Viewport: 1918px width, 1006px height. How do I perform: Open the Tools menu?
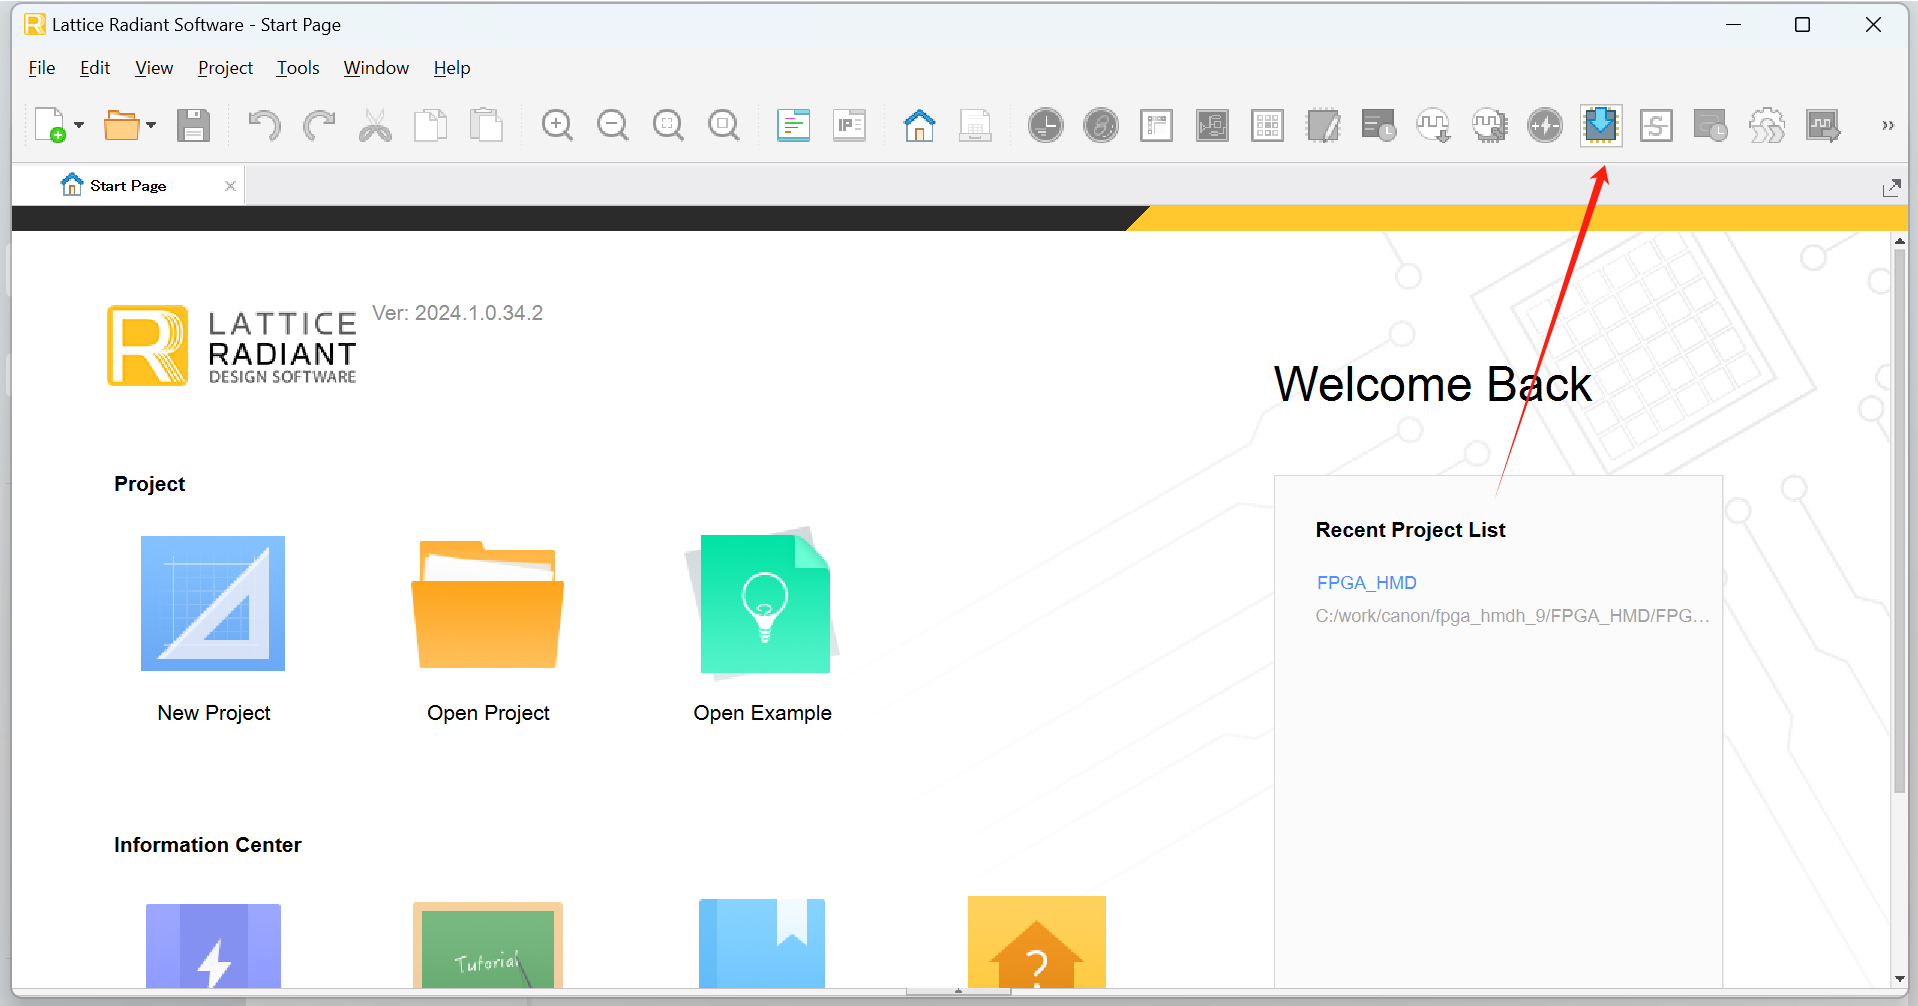click(298, 68)
